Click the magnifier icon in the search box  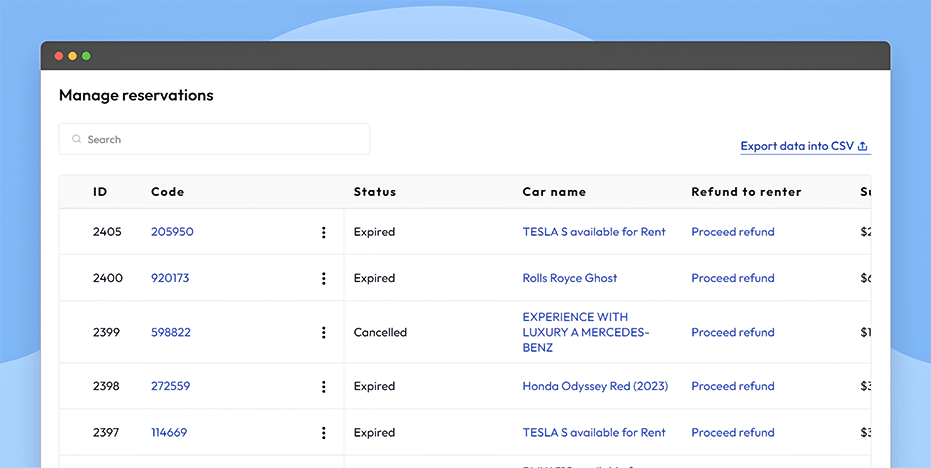click(77, 139)
